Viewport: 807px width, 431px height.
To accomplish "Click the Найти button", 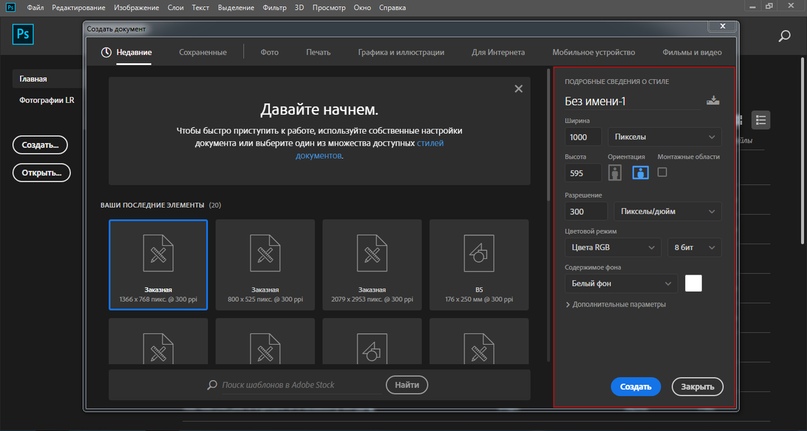I will (407, 385).
